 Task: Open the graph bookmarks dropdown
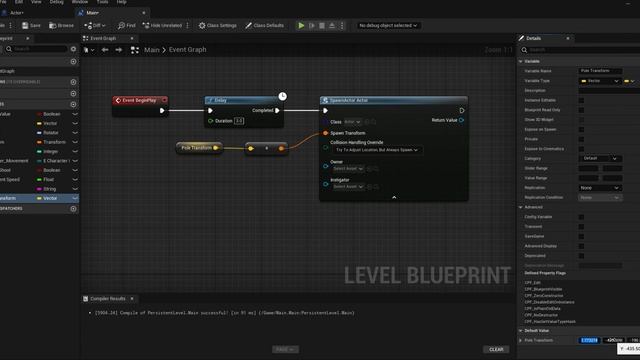click(89, 50)
